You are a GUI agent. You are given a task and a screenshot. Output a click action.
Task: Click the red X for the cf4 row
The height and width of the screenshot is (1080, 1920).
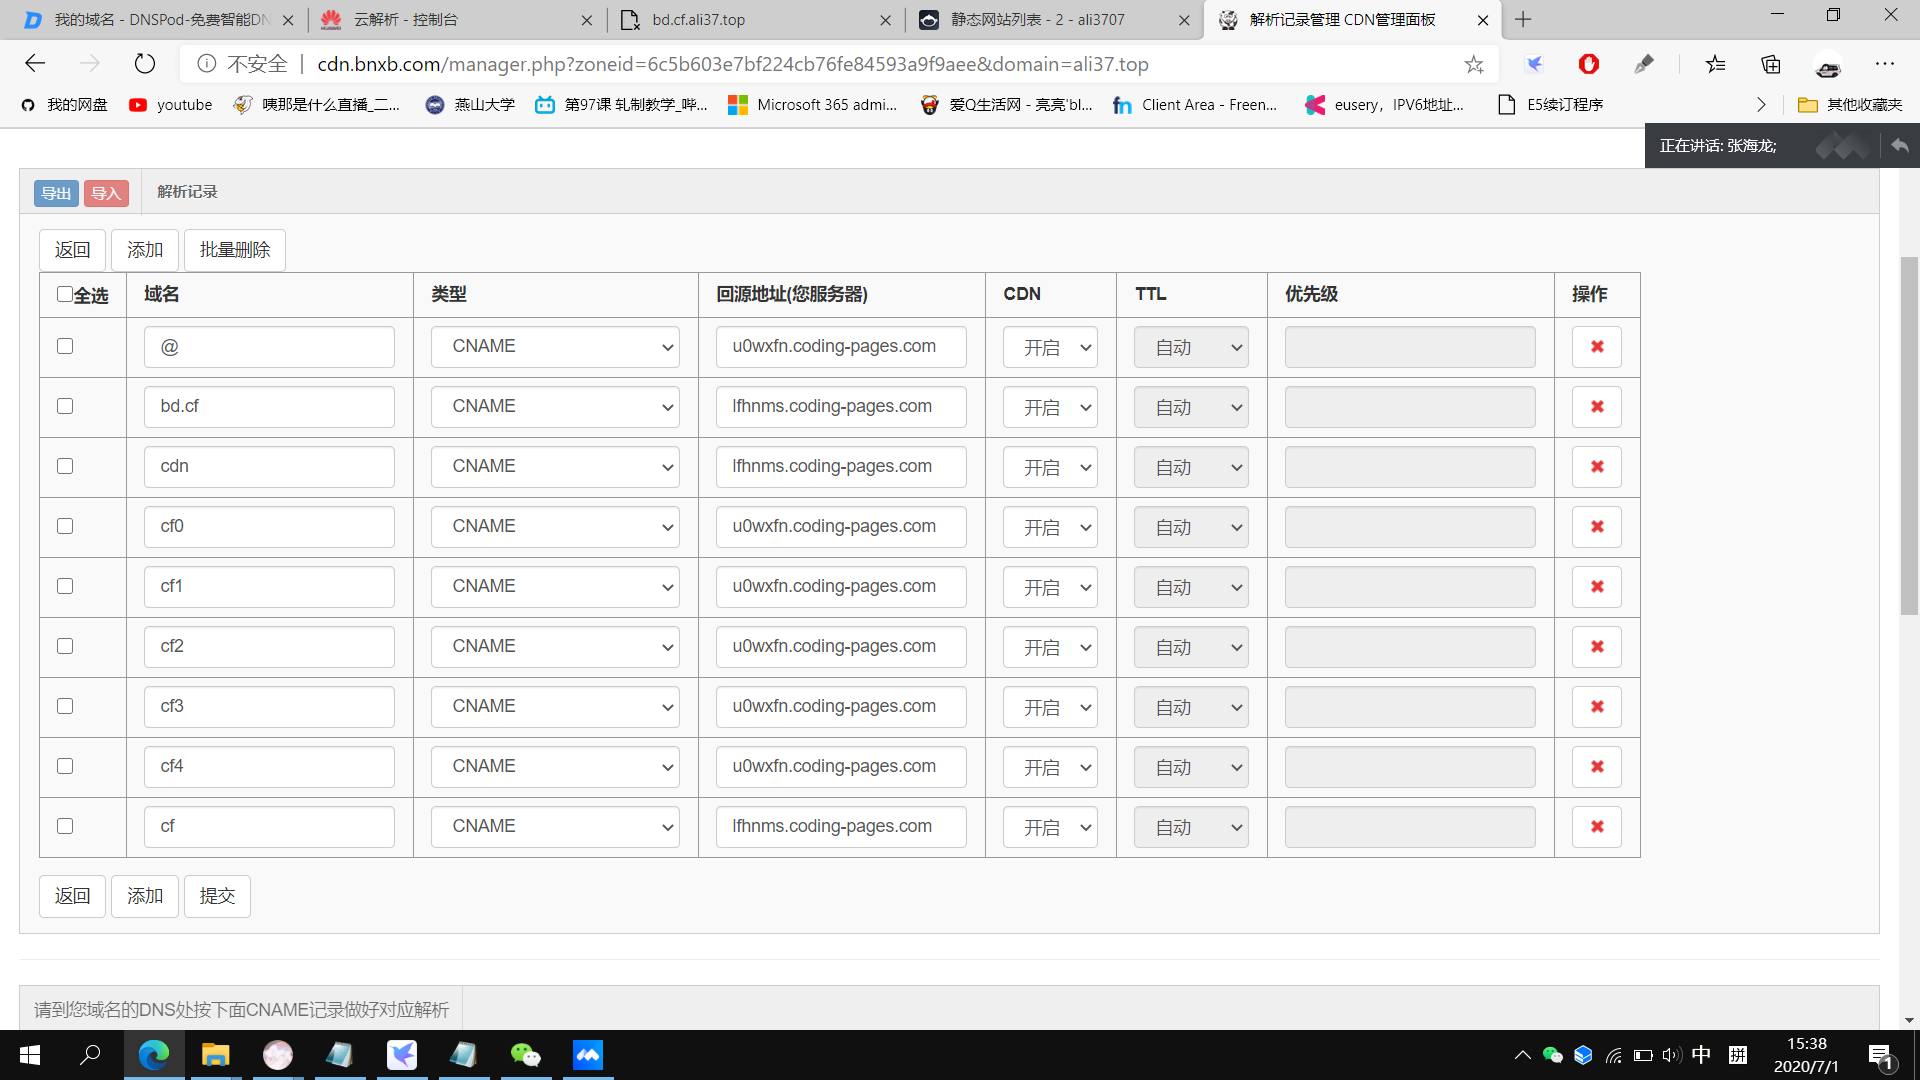click(x=1596, y=767)
